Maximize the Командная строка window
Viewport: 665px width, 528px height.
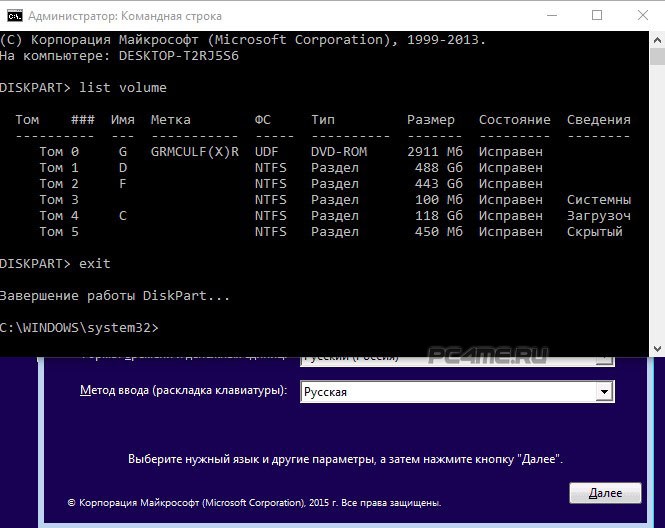(x=598, y=15)
